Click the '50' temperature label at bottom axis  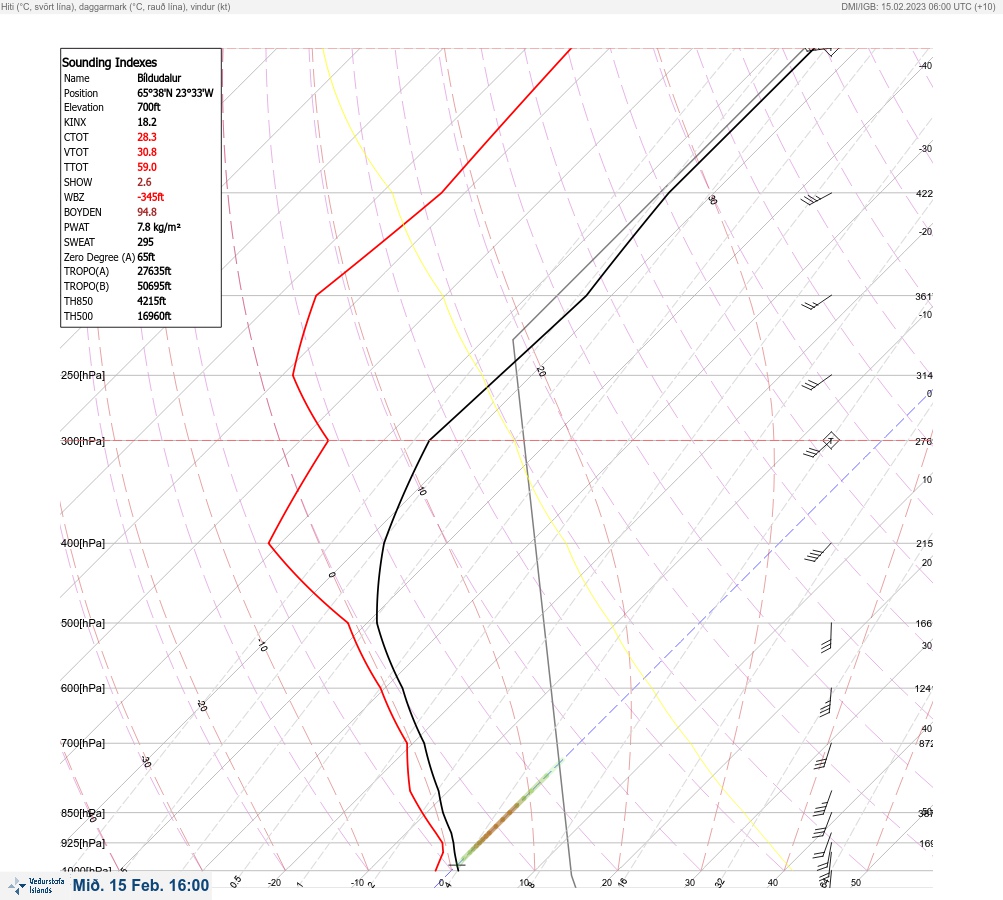tap(856, 883)
